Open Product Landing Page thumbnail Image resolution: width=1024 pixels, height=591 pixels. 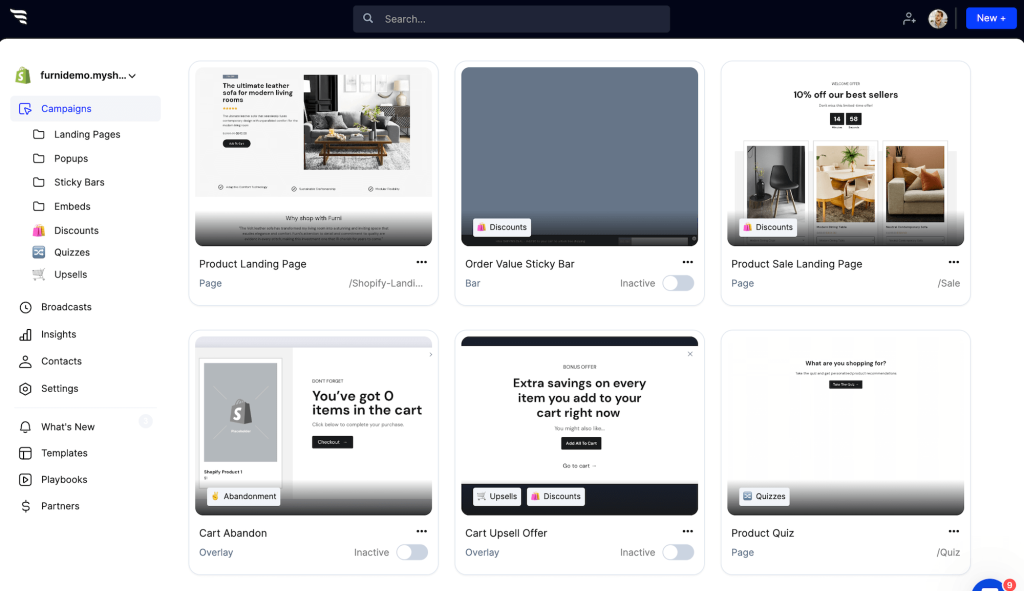point(313,156)
